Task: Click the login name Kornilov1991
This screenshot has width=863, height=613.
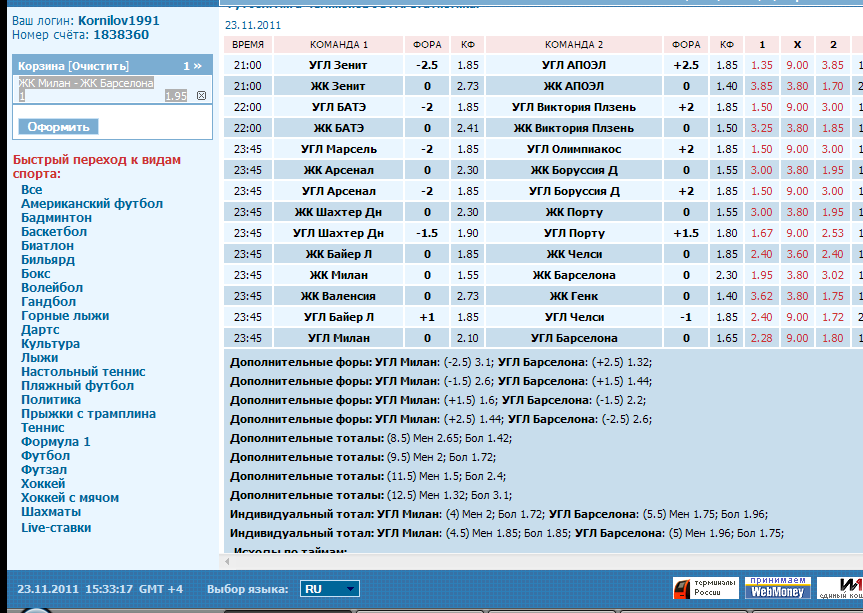Action: [118, 20]
